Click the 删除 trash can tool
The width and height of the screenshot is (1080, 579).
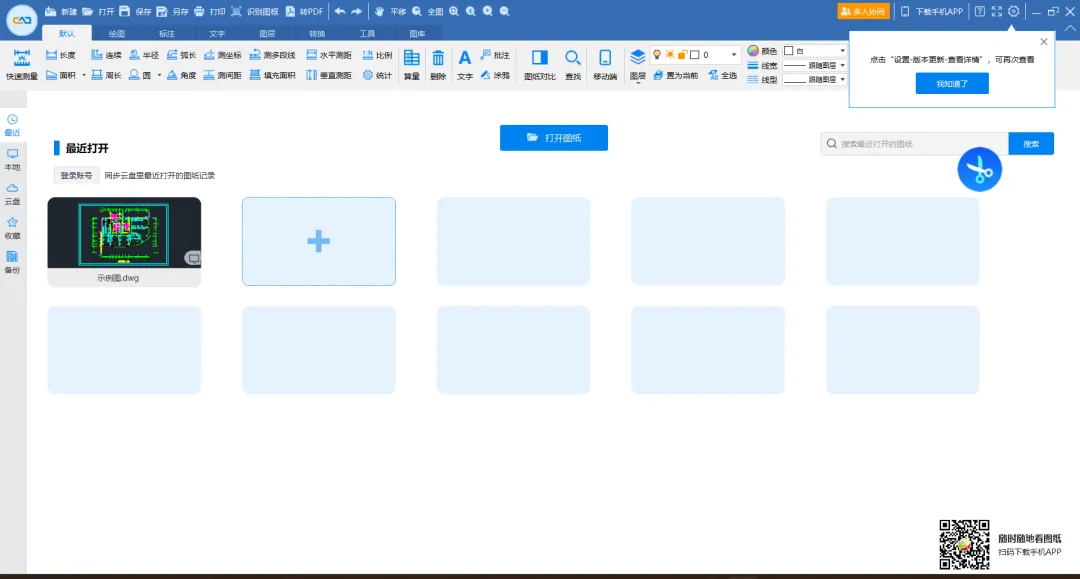[438, 65]
